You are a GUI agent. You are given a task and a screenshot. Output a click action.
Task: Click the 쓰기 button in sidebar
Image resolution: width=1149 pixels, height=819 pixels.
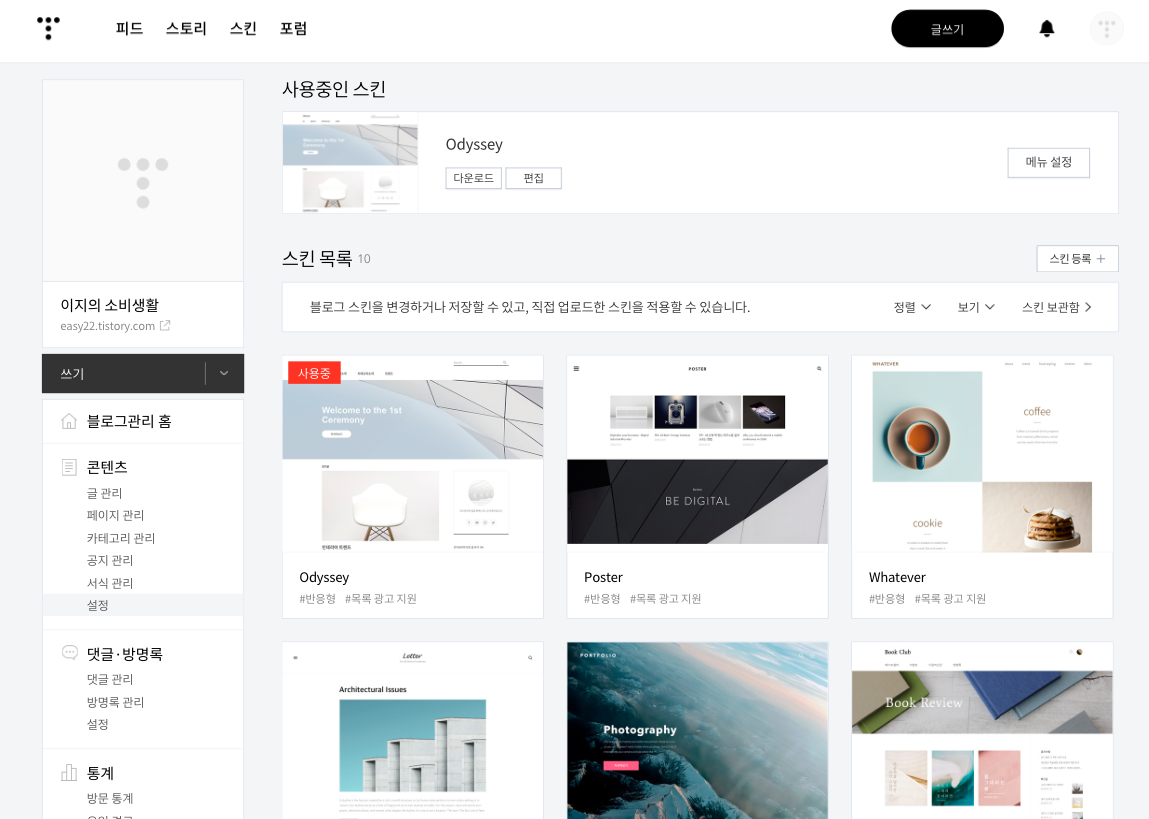[x=123, y=374]
